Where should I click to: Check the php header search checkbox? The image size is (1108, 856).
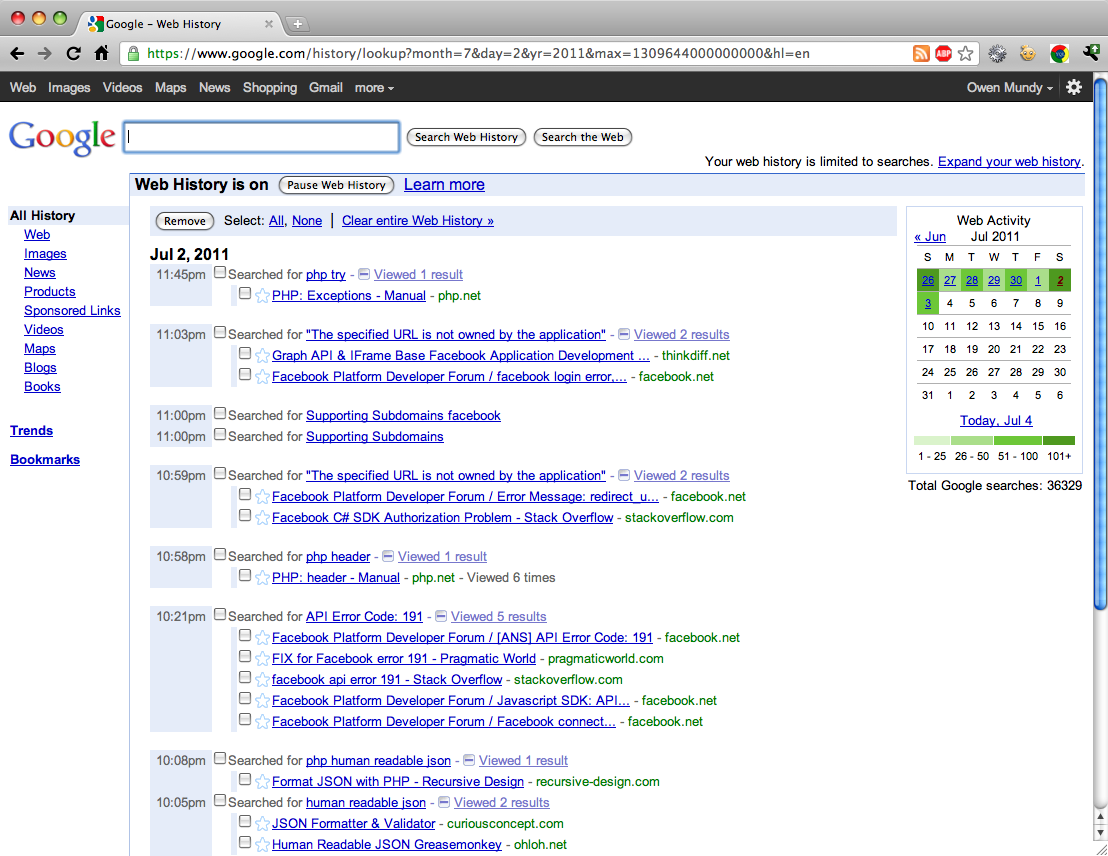(x=220, y=555)
